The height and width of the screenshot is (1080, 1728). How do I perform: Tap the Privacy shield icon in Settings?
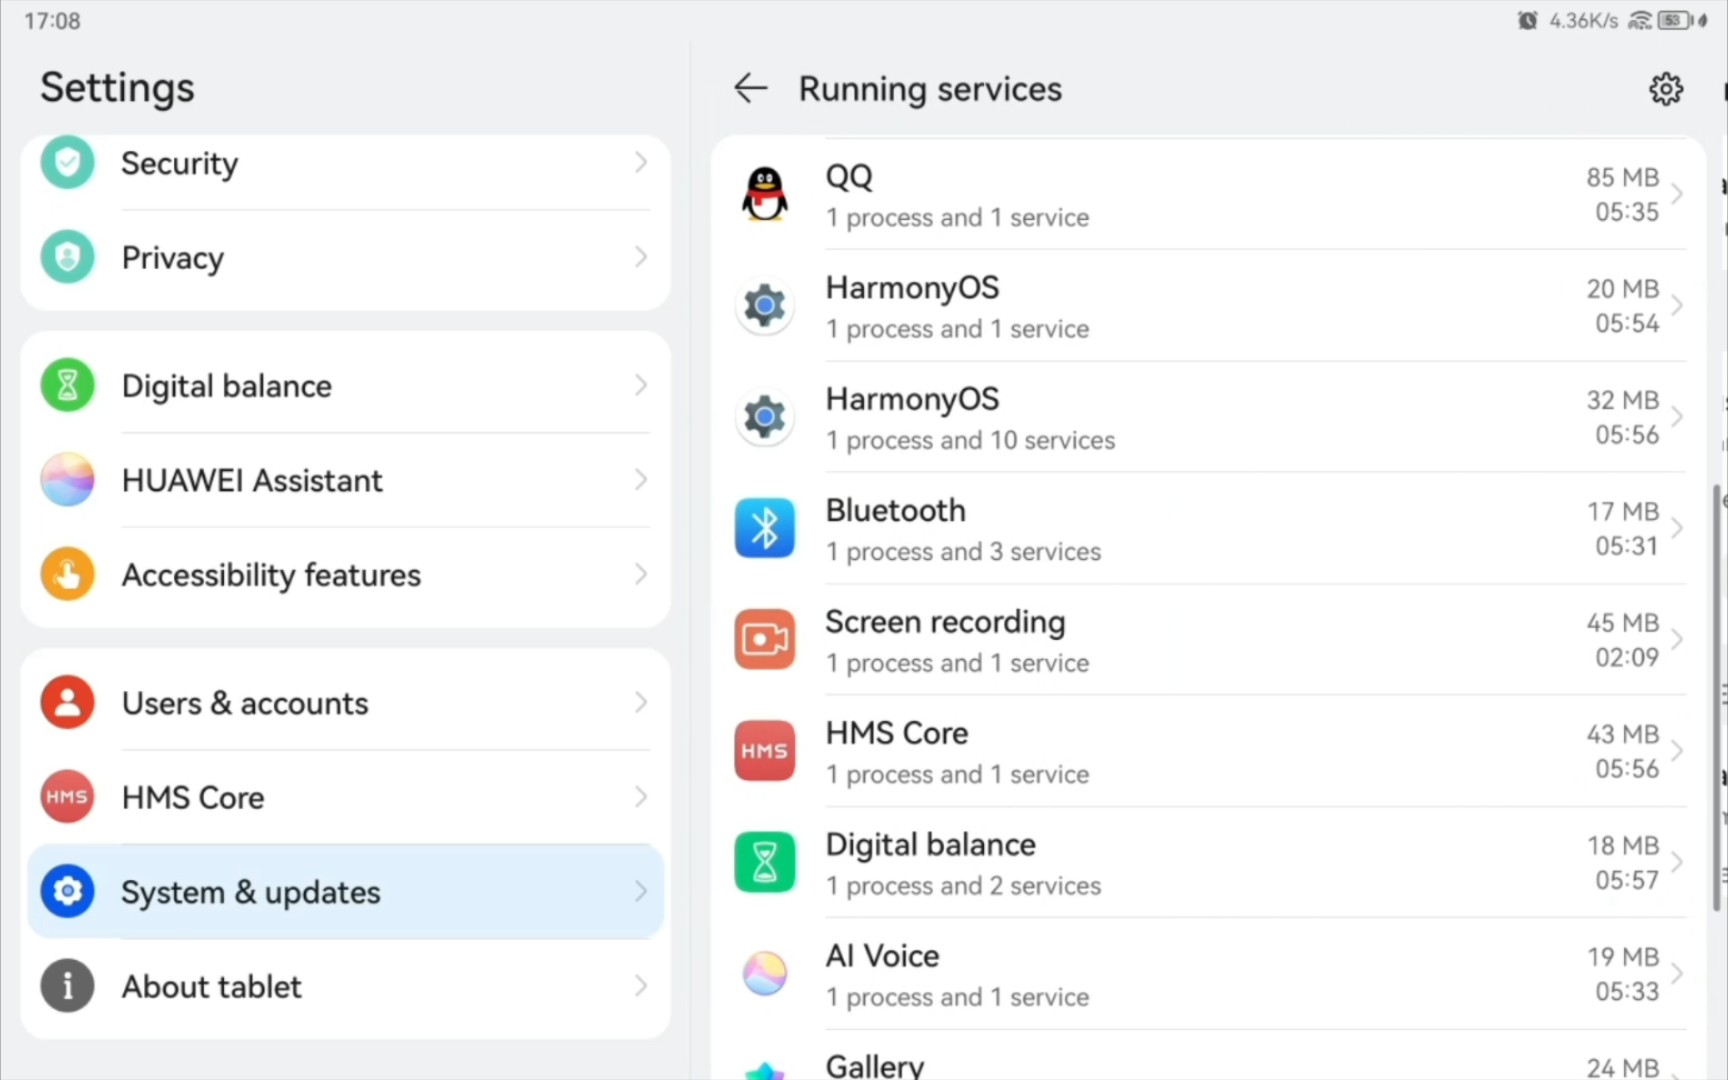pos(67,257)
